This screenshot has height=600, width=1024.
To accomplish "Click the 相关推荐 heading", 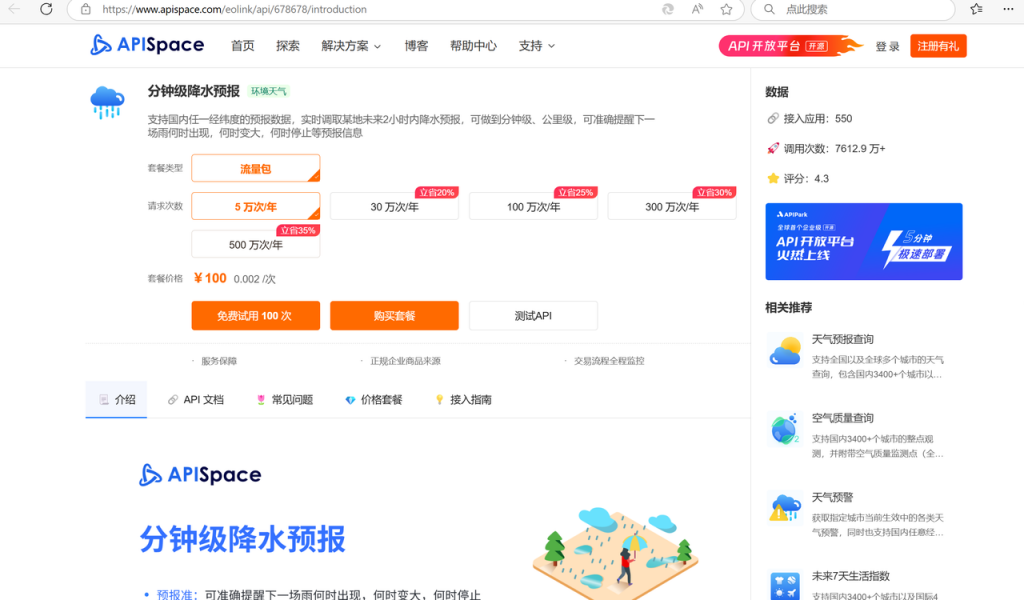I will coord(788,308).
